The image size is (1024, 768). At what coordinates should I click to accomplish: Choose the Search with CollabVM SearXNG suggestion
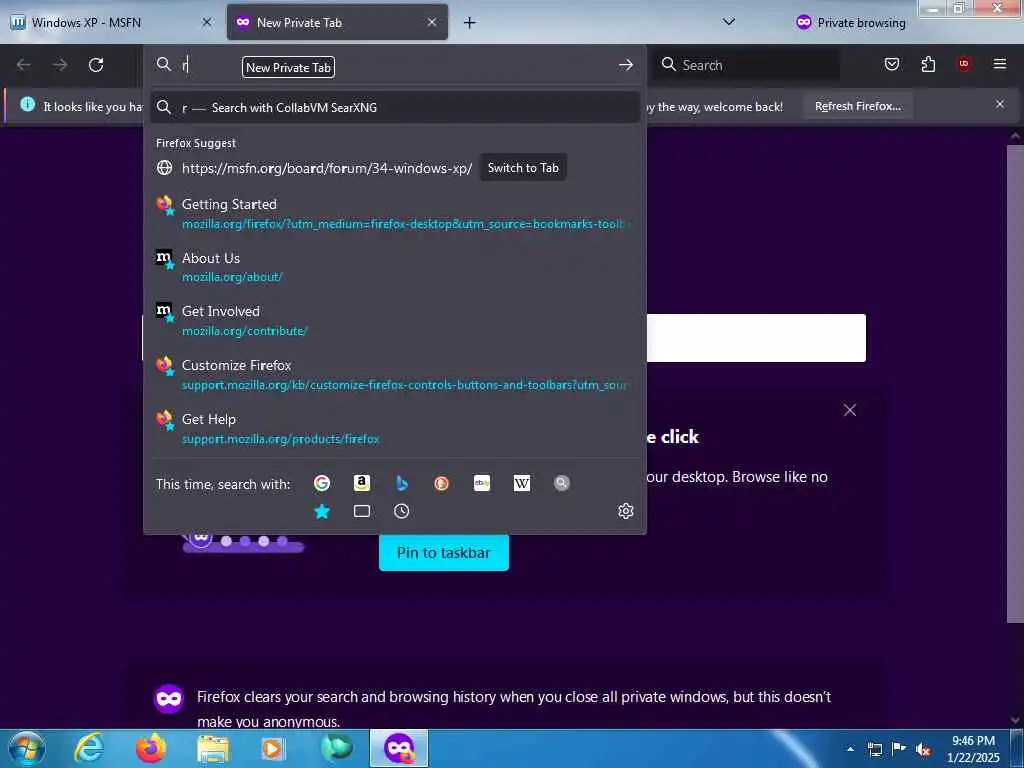(x=394, y=108)
